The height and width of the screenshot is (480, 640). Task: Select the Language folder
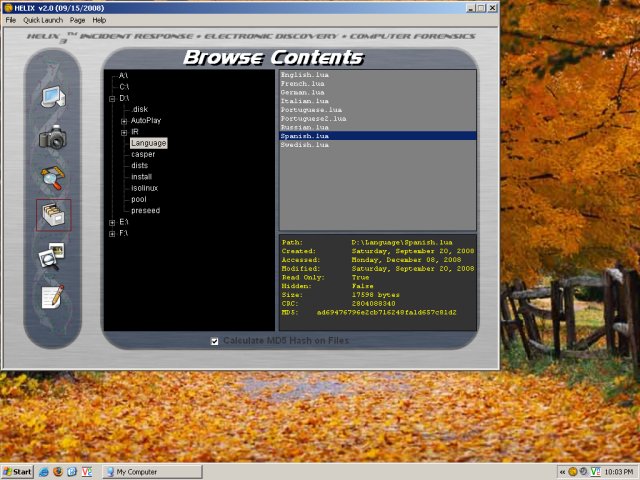(x=149, y=143)
